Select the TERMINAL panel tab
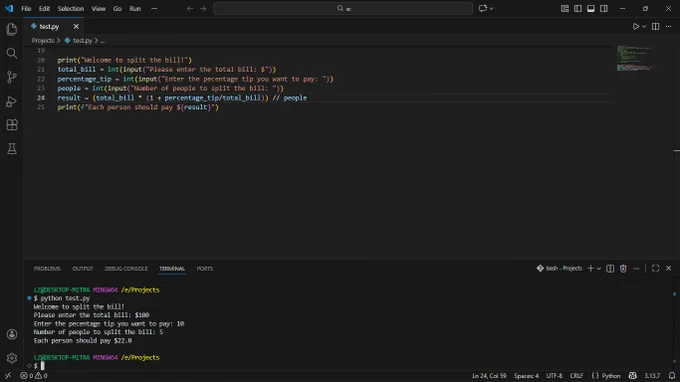The width and height of the screenshot is (680, 382). (x=172, y=268)
